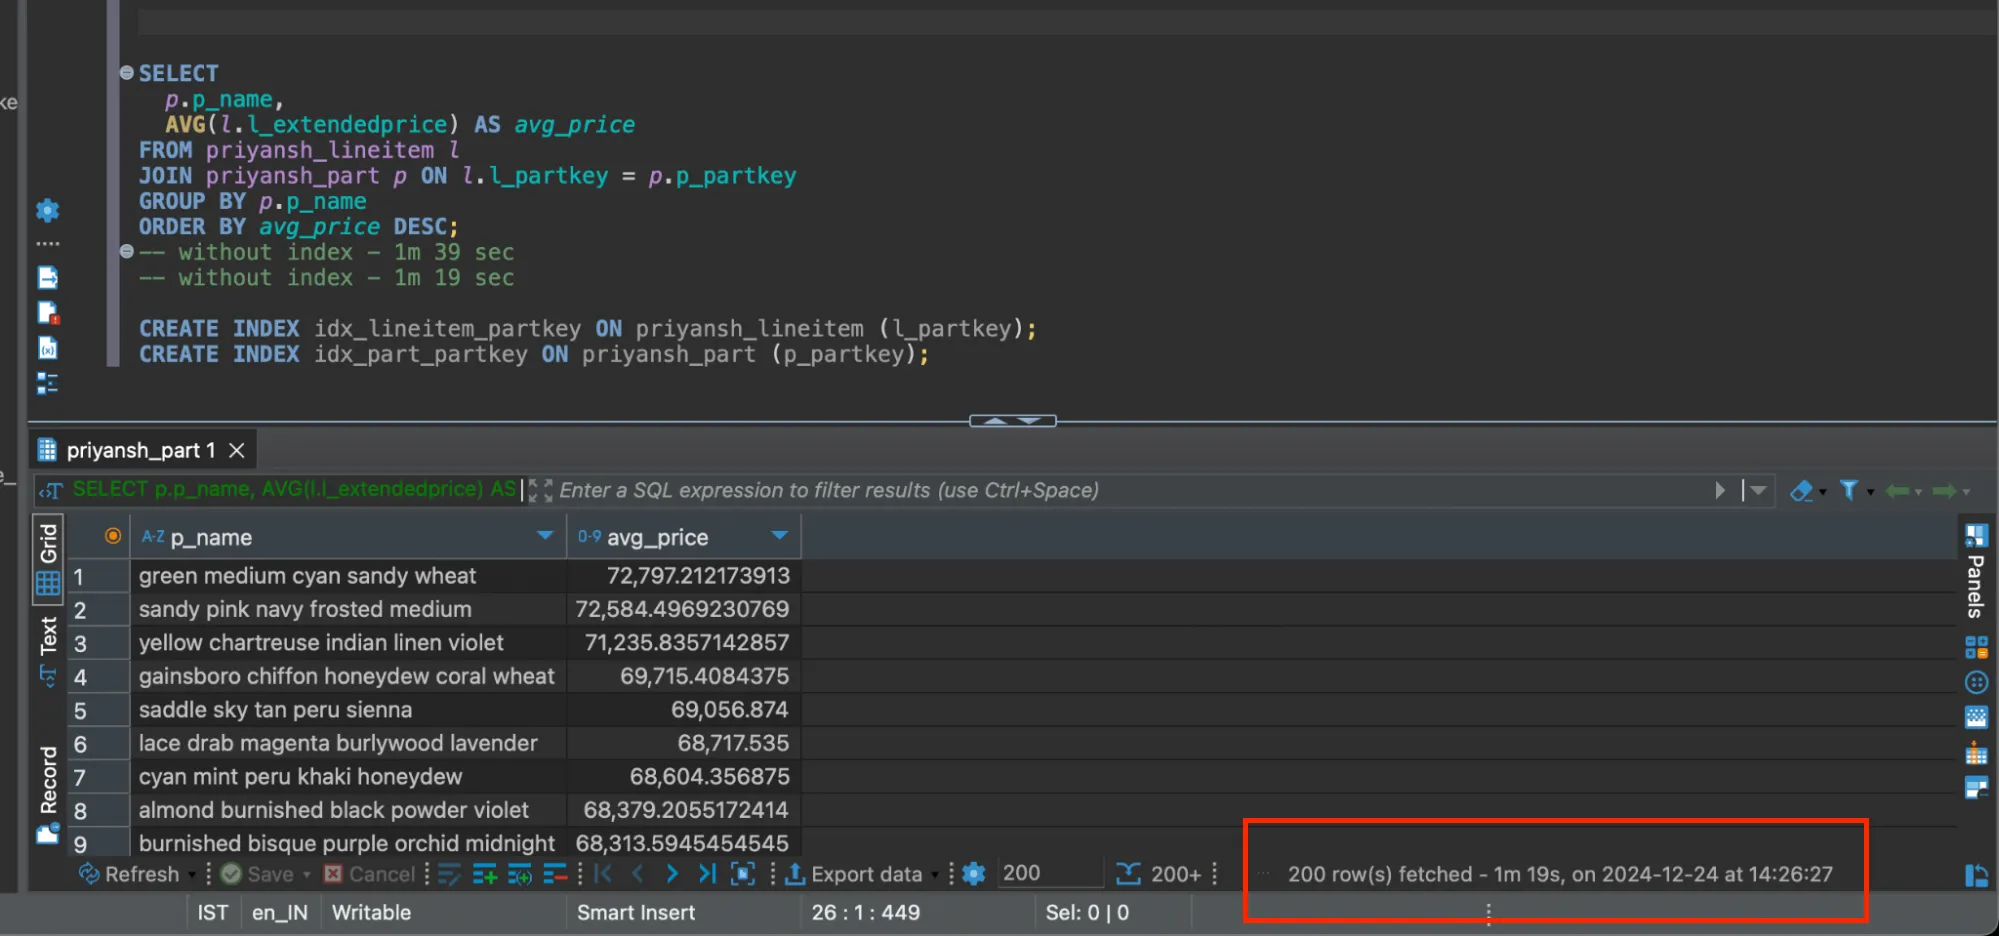This screenshot has width=1999, height=937.
Task: Click the fetch next page icon
Action: [743, 874]
